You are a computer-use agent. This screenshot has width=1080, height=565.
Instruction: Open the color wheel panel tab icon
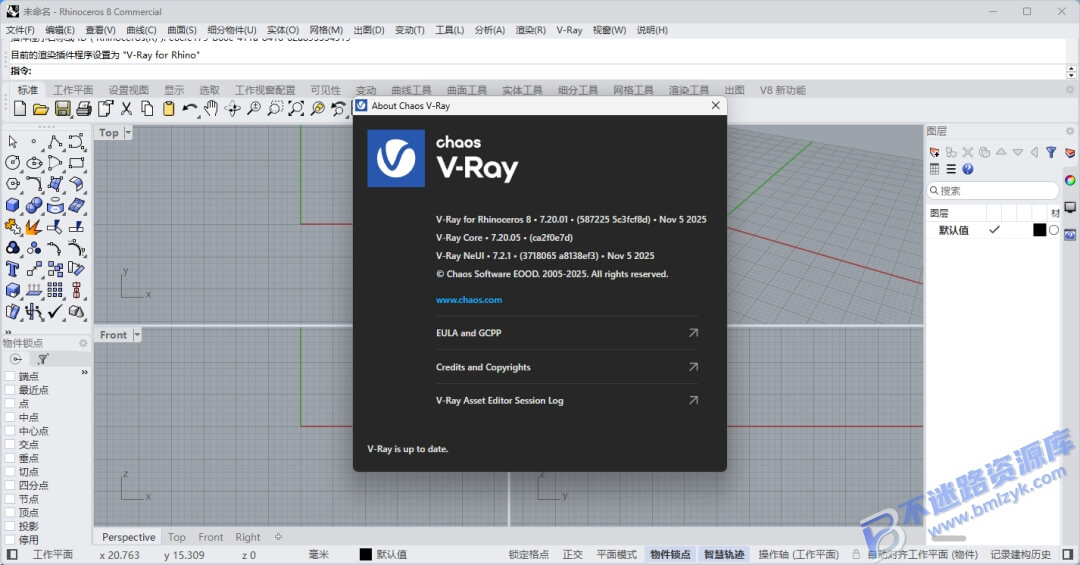[1070, 181]
